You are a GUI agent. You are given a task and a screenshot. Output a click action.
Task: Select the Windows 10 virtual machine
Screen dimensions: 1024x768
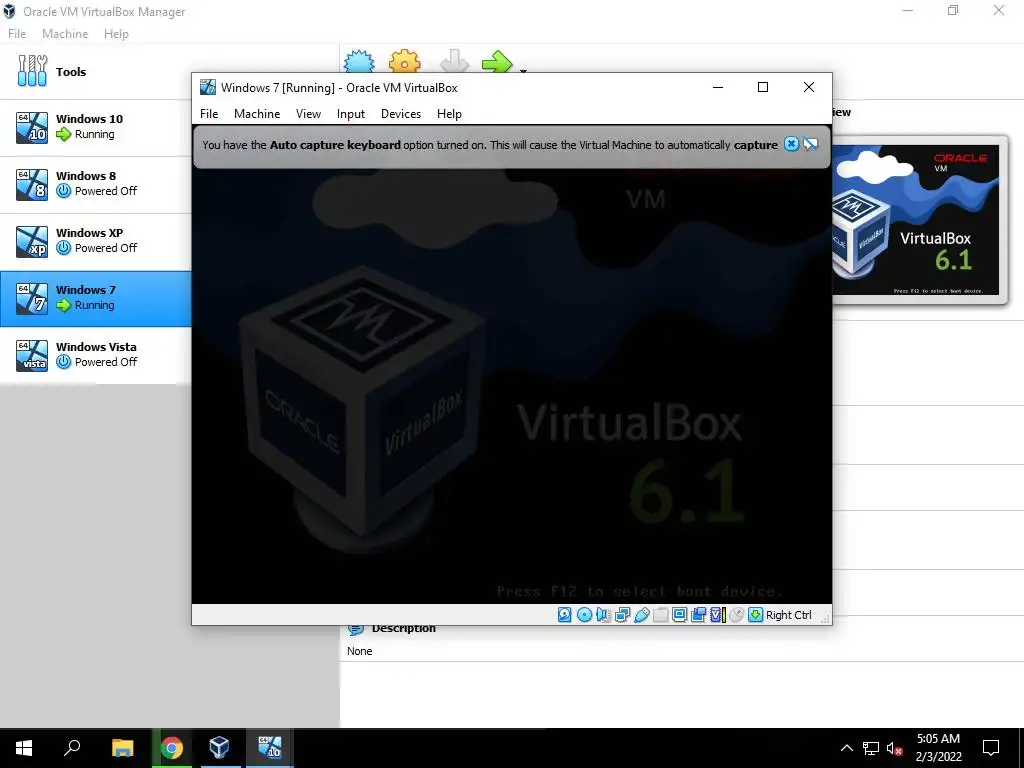click(x=95, y=127)
